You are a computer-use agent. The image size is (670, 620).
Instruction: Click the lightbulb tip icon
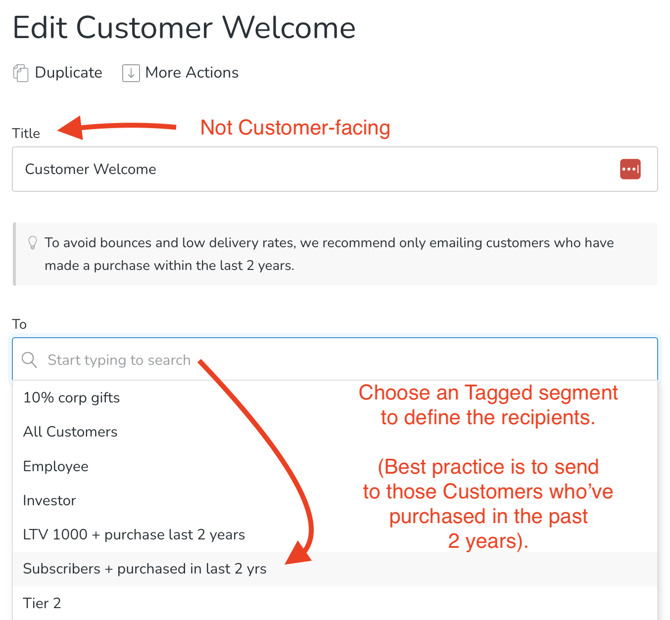point(32,243)
